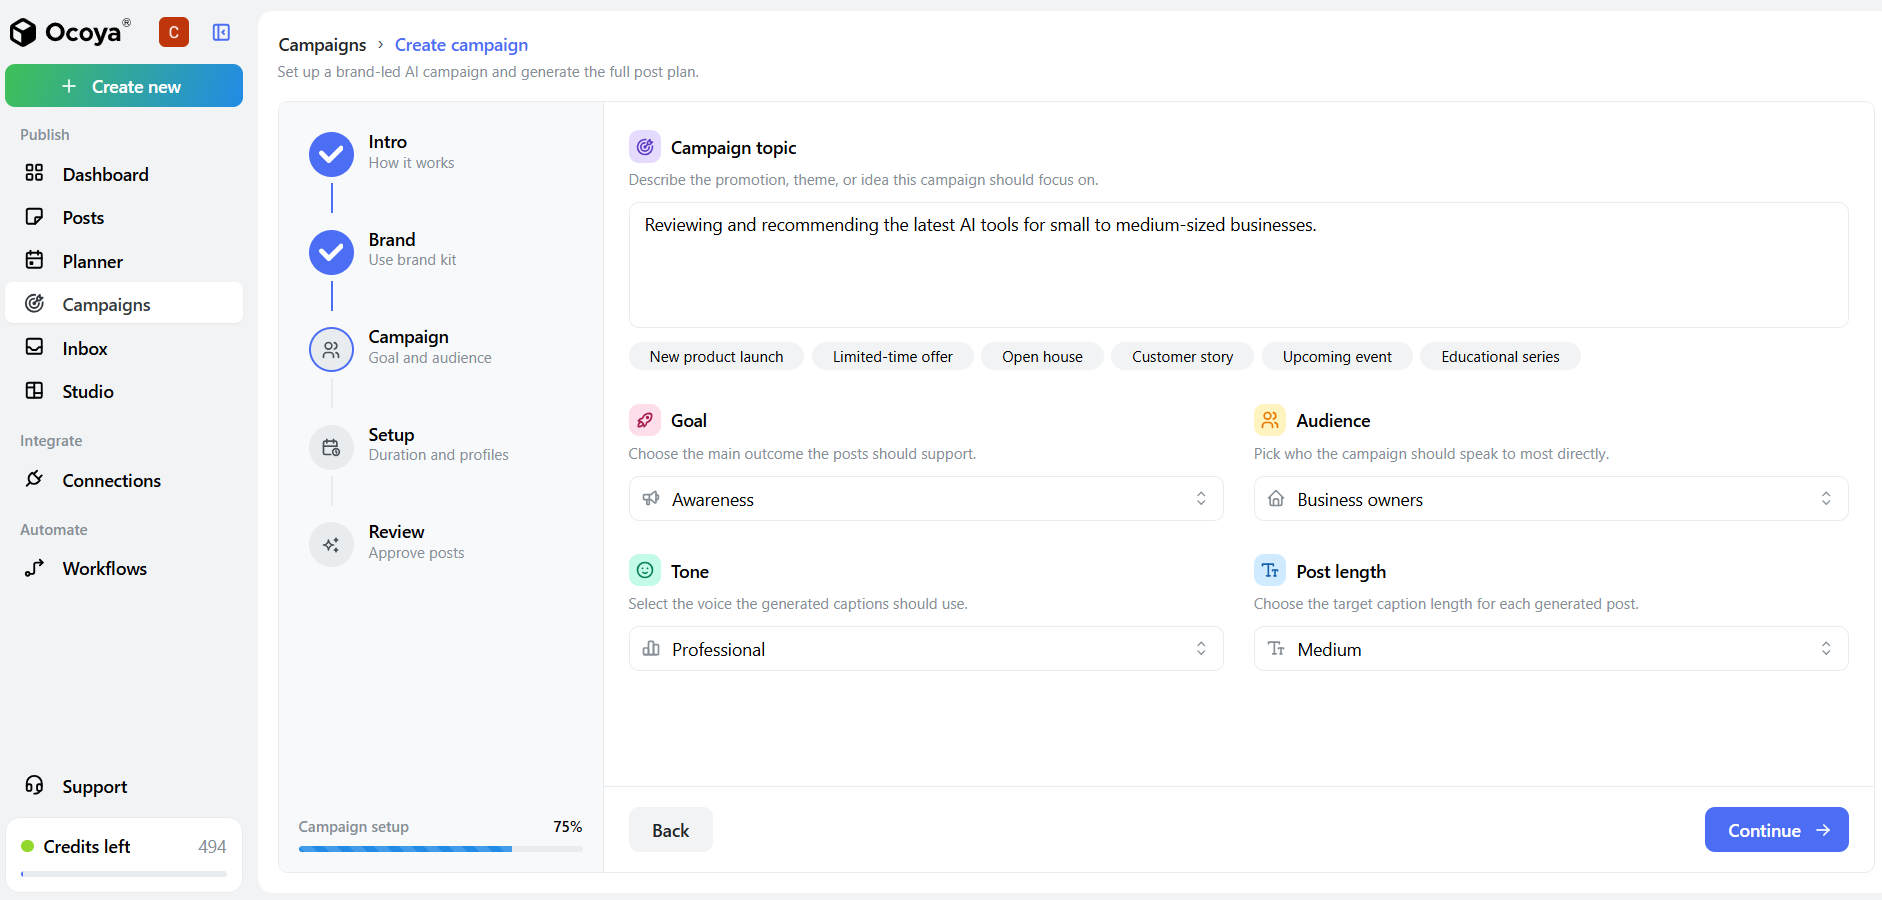This screenshot has width=1882, height=900.
Task: Click the Campaign step people icon
Action: pos(331,350)
